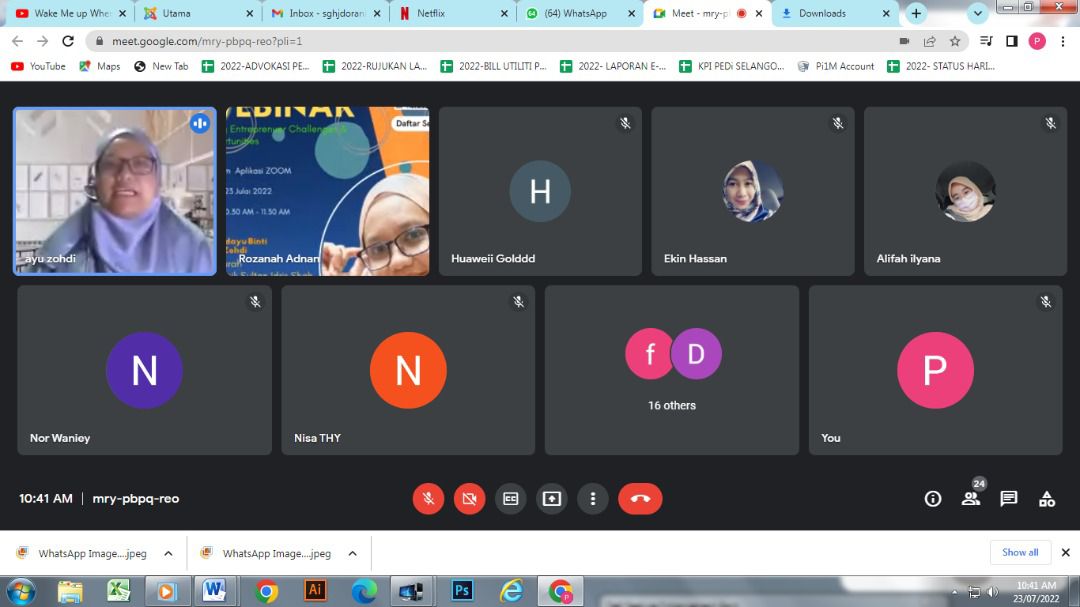This screenshot has width=1080, height=607.
Task: Reload the Google Meet page
Action: (x=68, y=41)
